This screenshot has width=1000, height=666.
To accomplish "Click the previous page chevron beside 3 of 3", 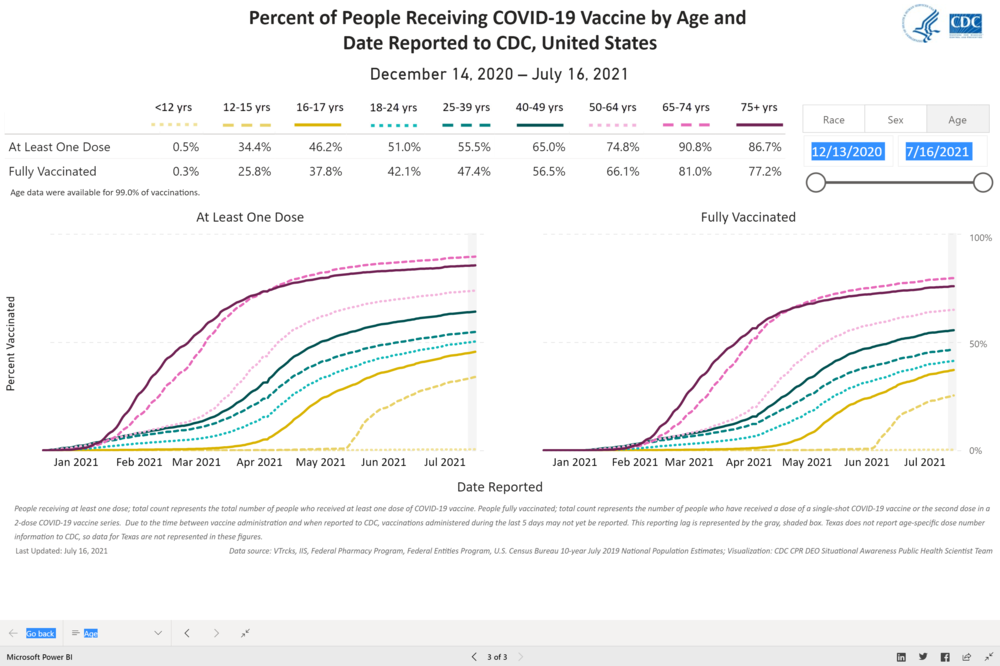I will coord(474,656).
